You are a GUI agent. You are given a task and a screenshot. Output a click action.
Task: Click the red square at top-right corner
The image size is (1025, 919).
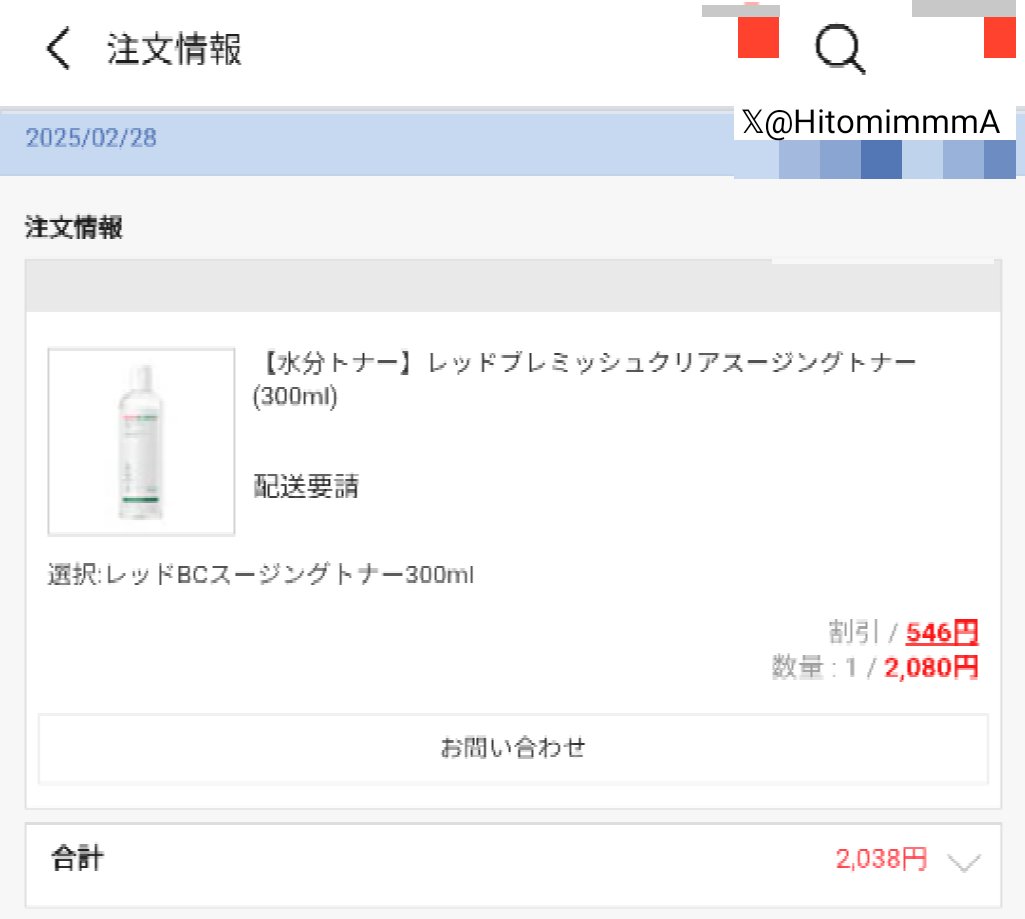click(1000, 37)
